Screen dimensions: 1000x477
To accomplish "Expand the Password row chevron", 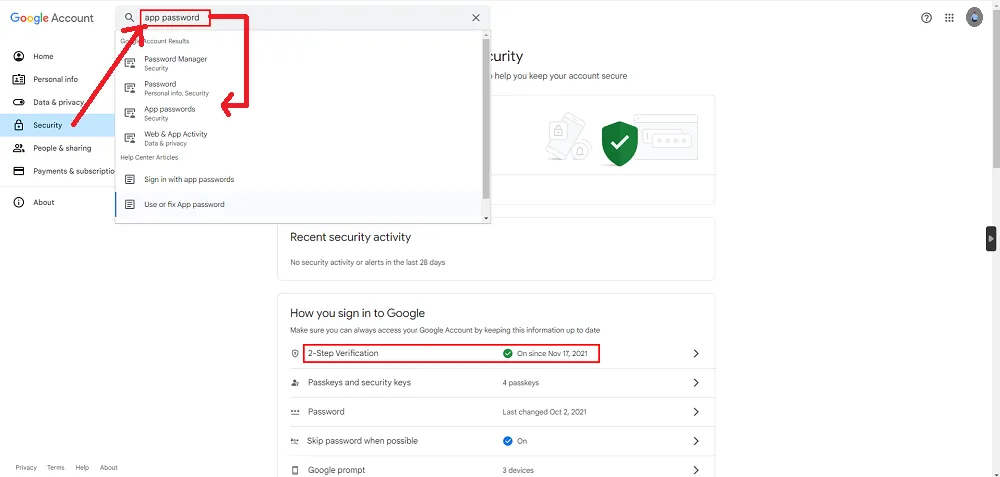I will click(x=696, y=412).
